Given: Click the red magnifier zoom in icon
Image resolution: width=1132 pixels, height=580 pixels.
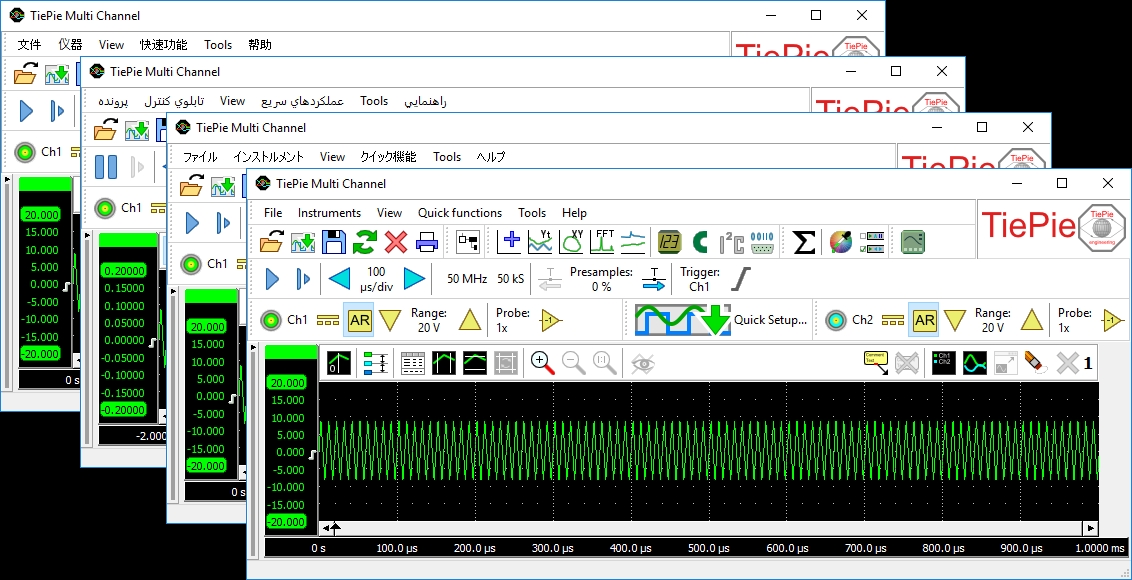Looking at the screenshot, I should (543, 362).
